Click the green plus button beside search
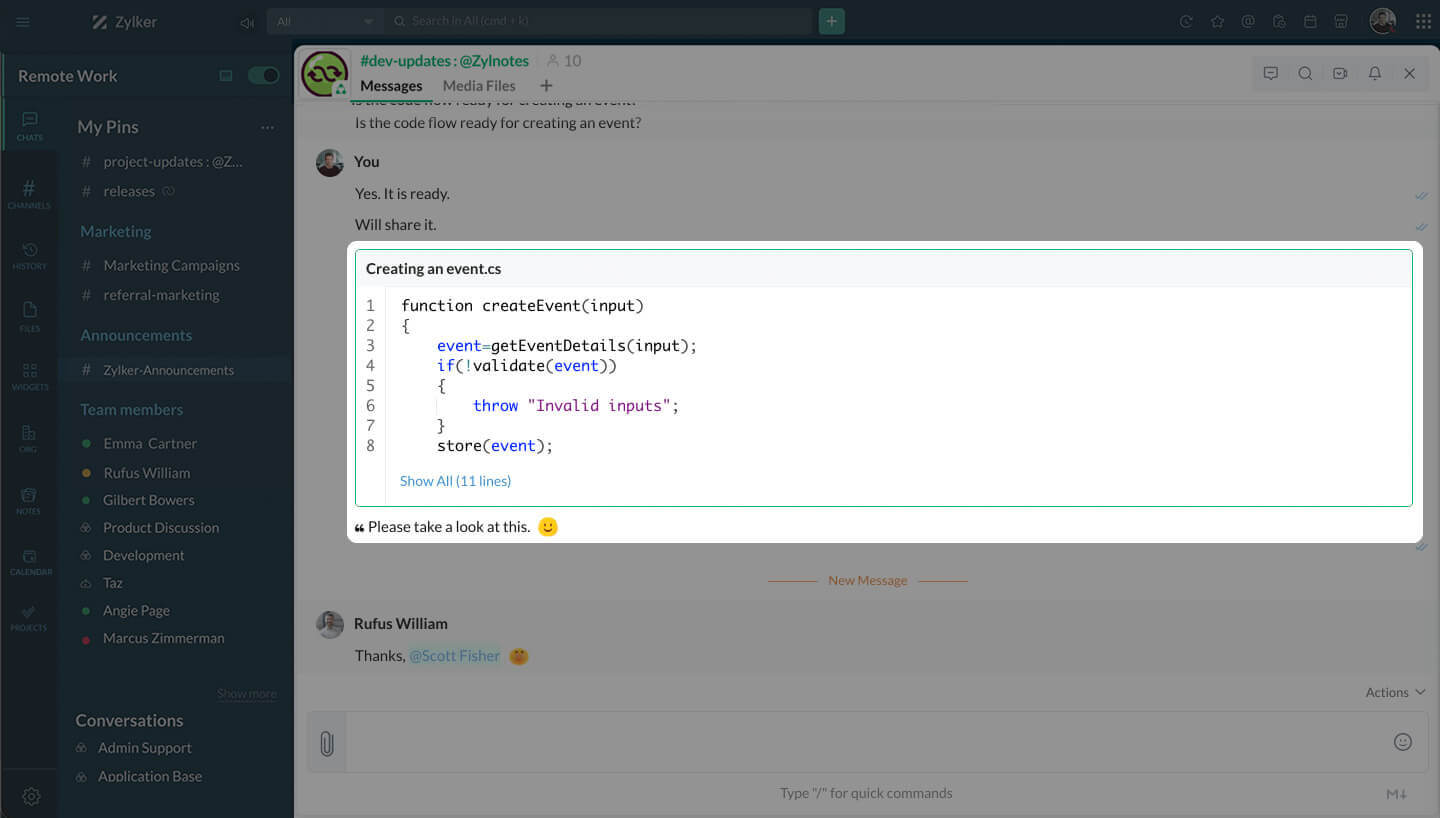 pyautogui.click(x=831, y=21)
